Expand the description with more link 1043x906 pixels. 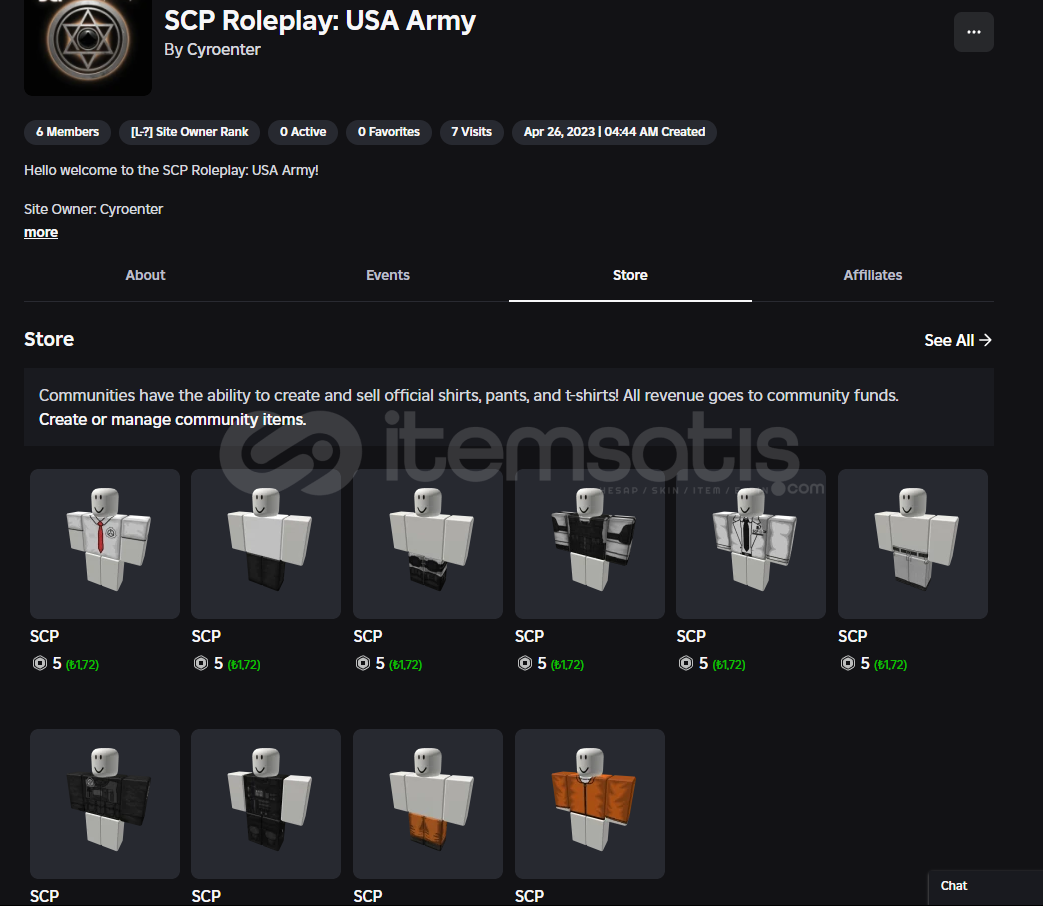pos(41,232)
